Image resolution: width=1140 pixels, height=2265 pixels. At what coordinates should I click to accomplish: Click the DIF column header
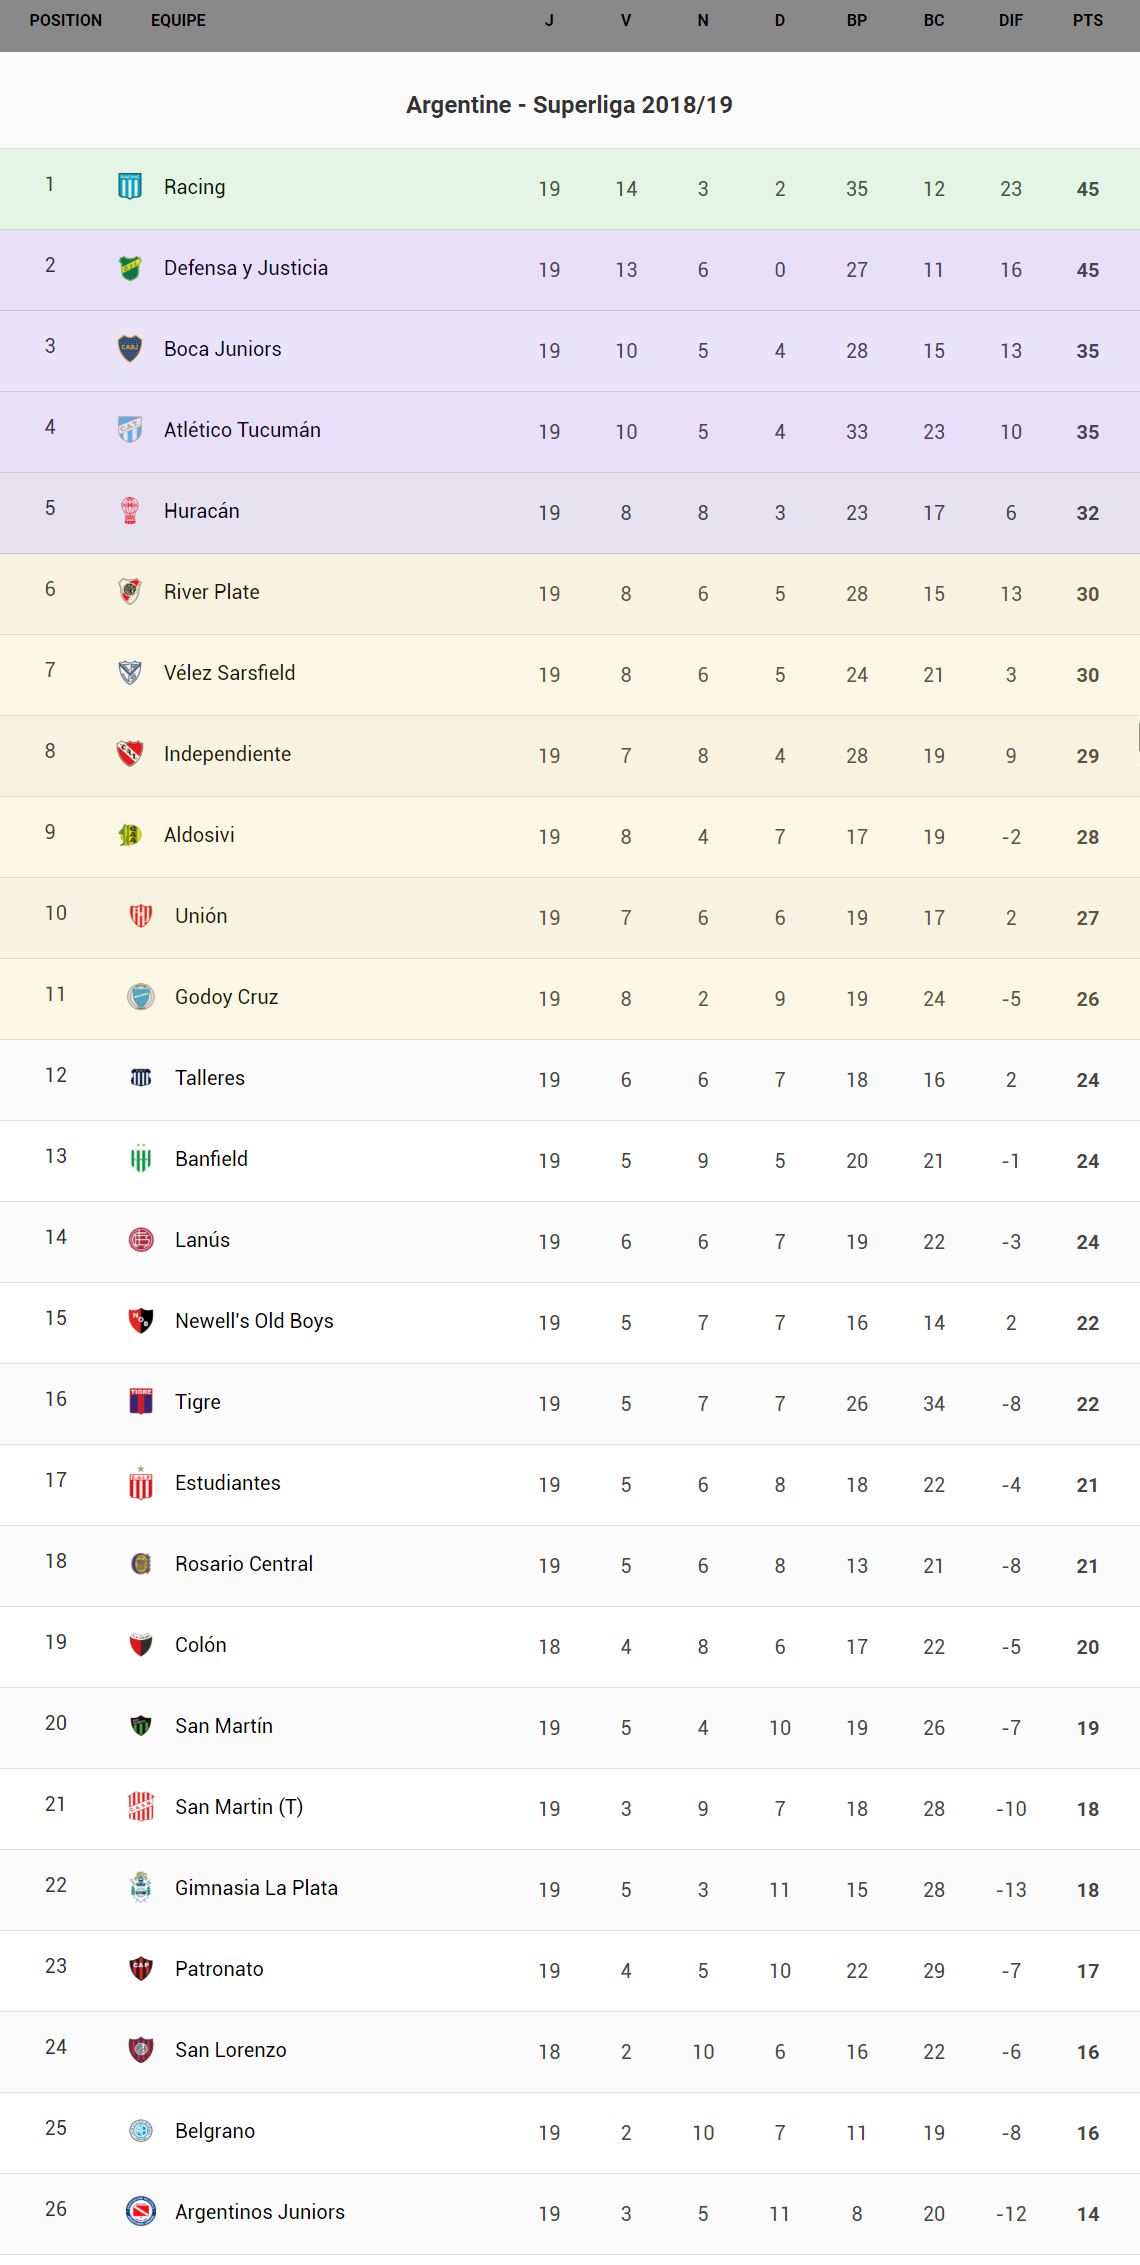click(x=1011, y=20)
